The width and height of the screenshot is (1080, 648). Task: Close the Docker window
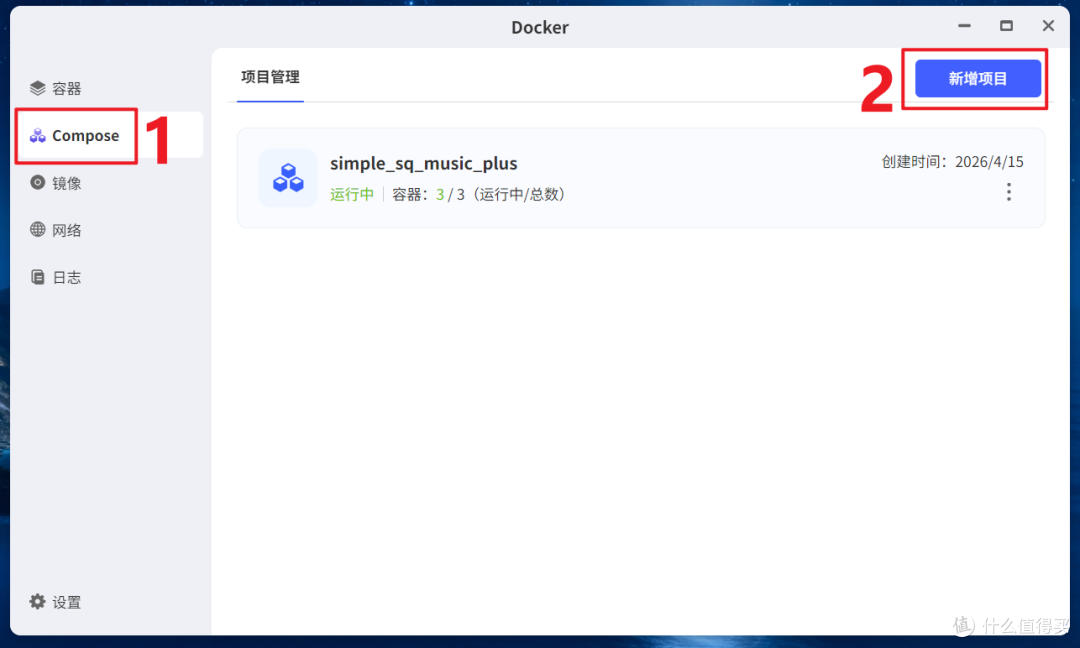coord(1048,26)
